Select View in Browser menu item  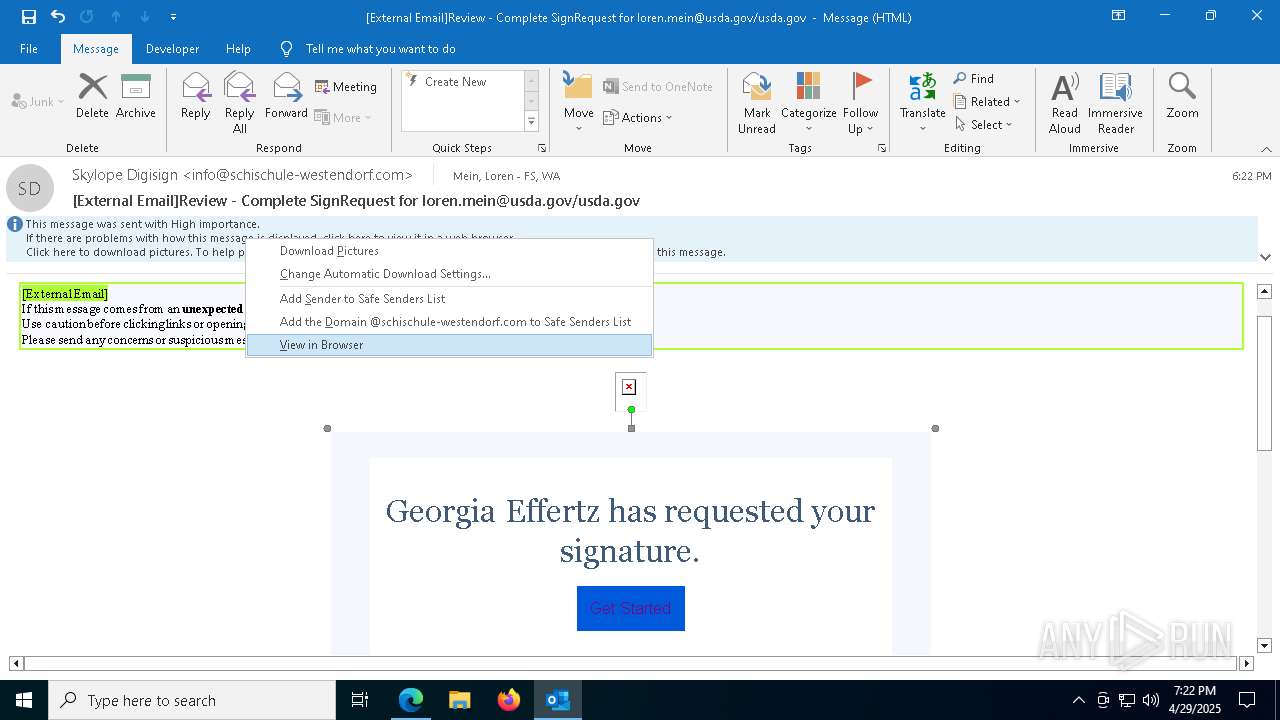[x=450, y=345]
